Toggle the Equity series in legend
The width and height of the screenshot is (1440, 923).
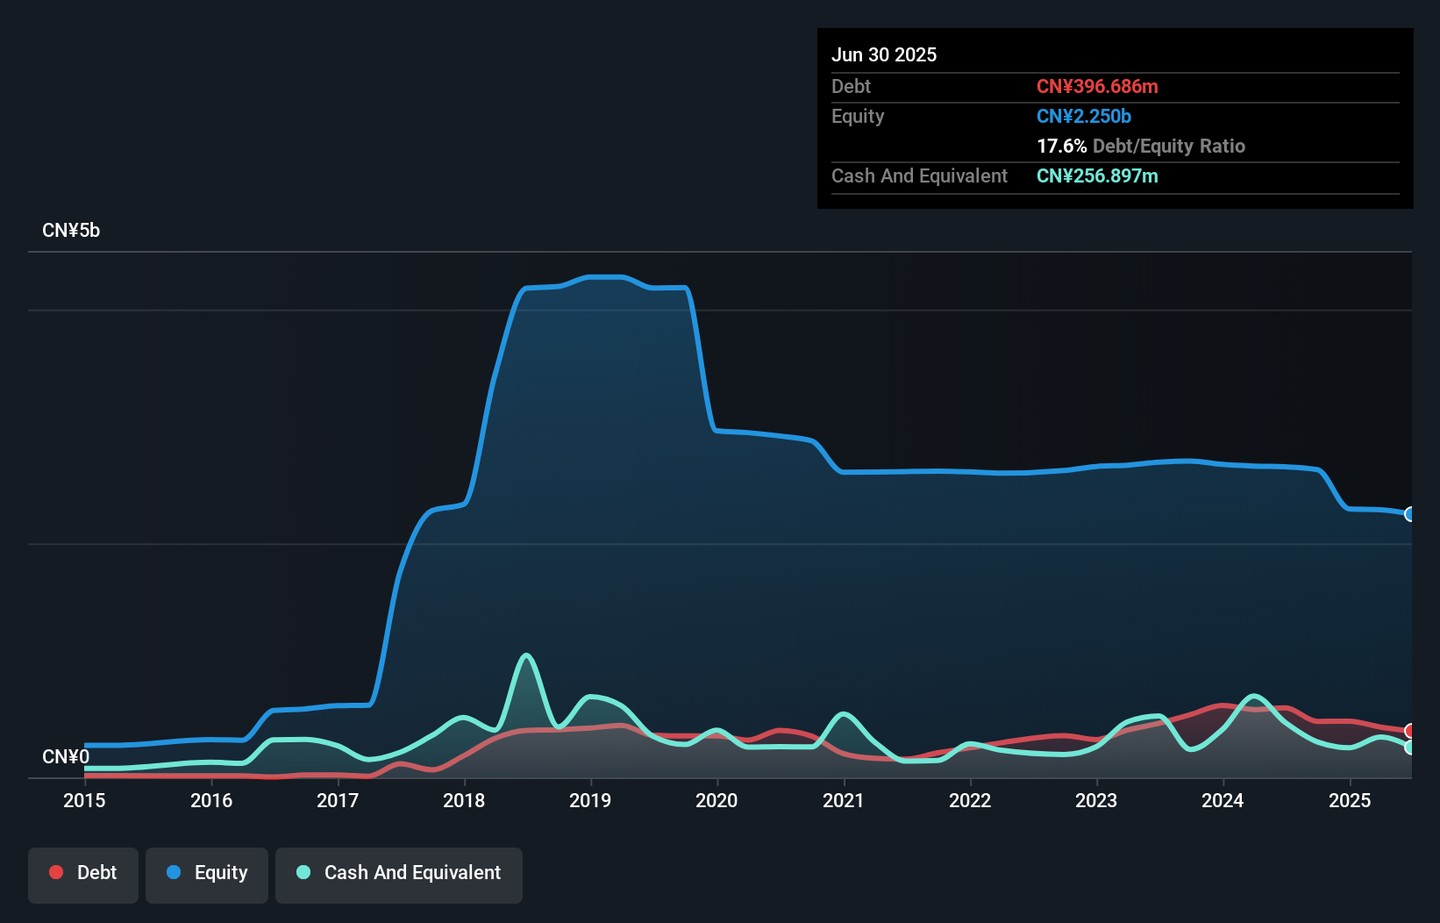(207, 873)
